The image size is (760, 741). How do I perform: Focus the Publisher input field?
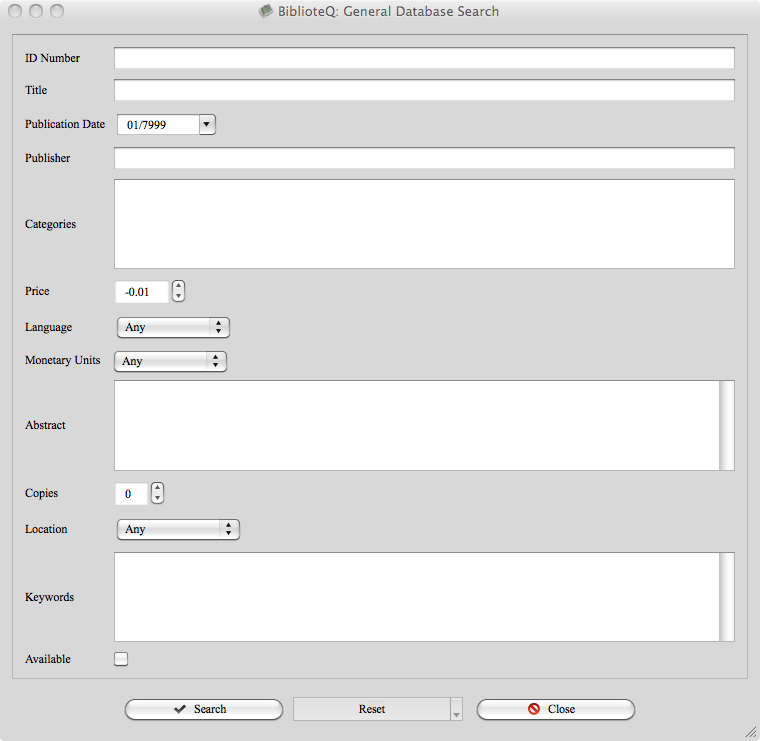424,158
